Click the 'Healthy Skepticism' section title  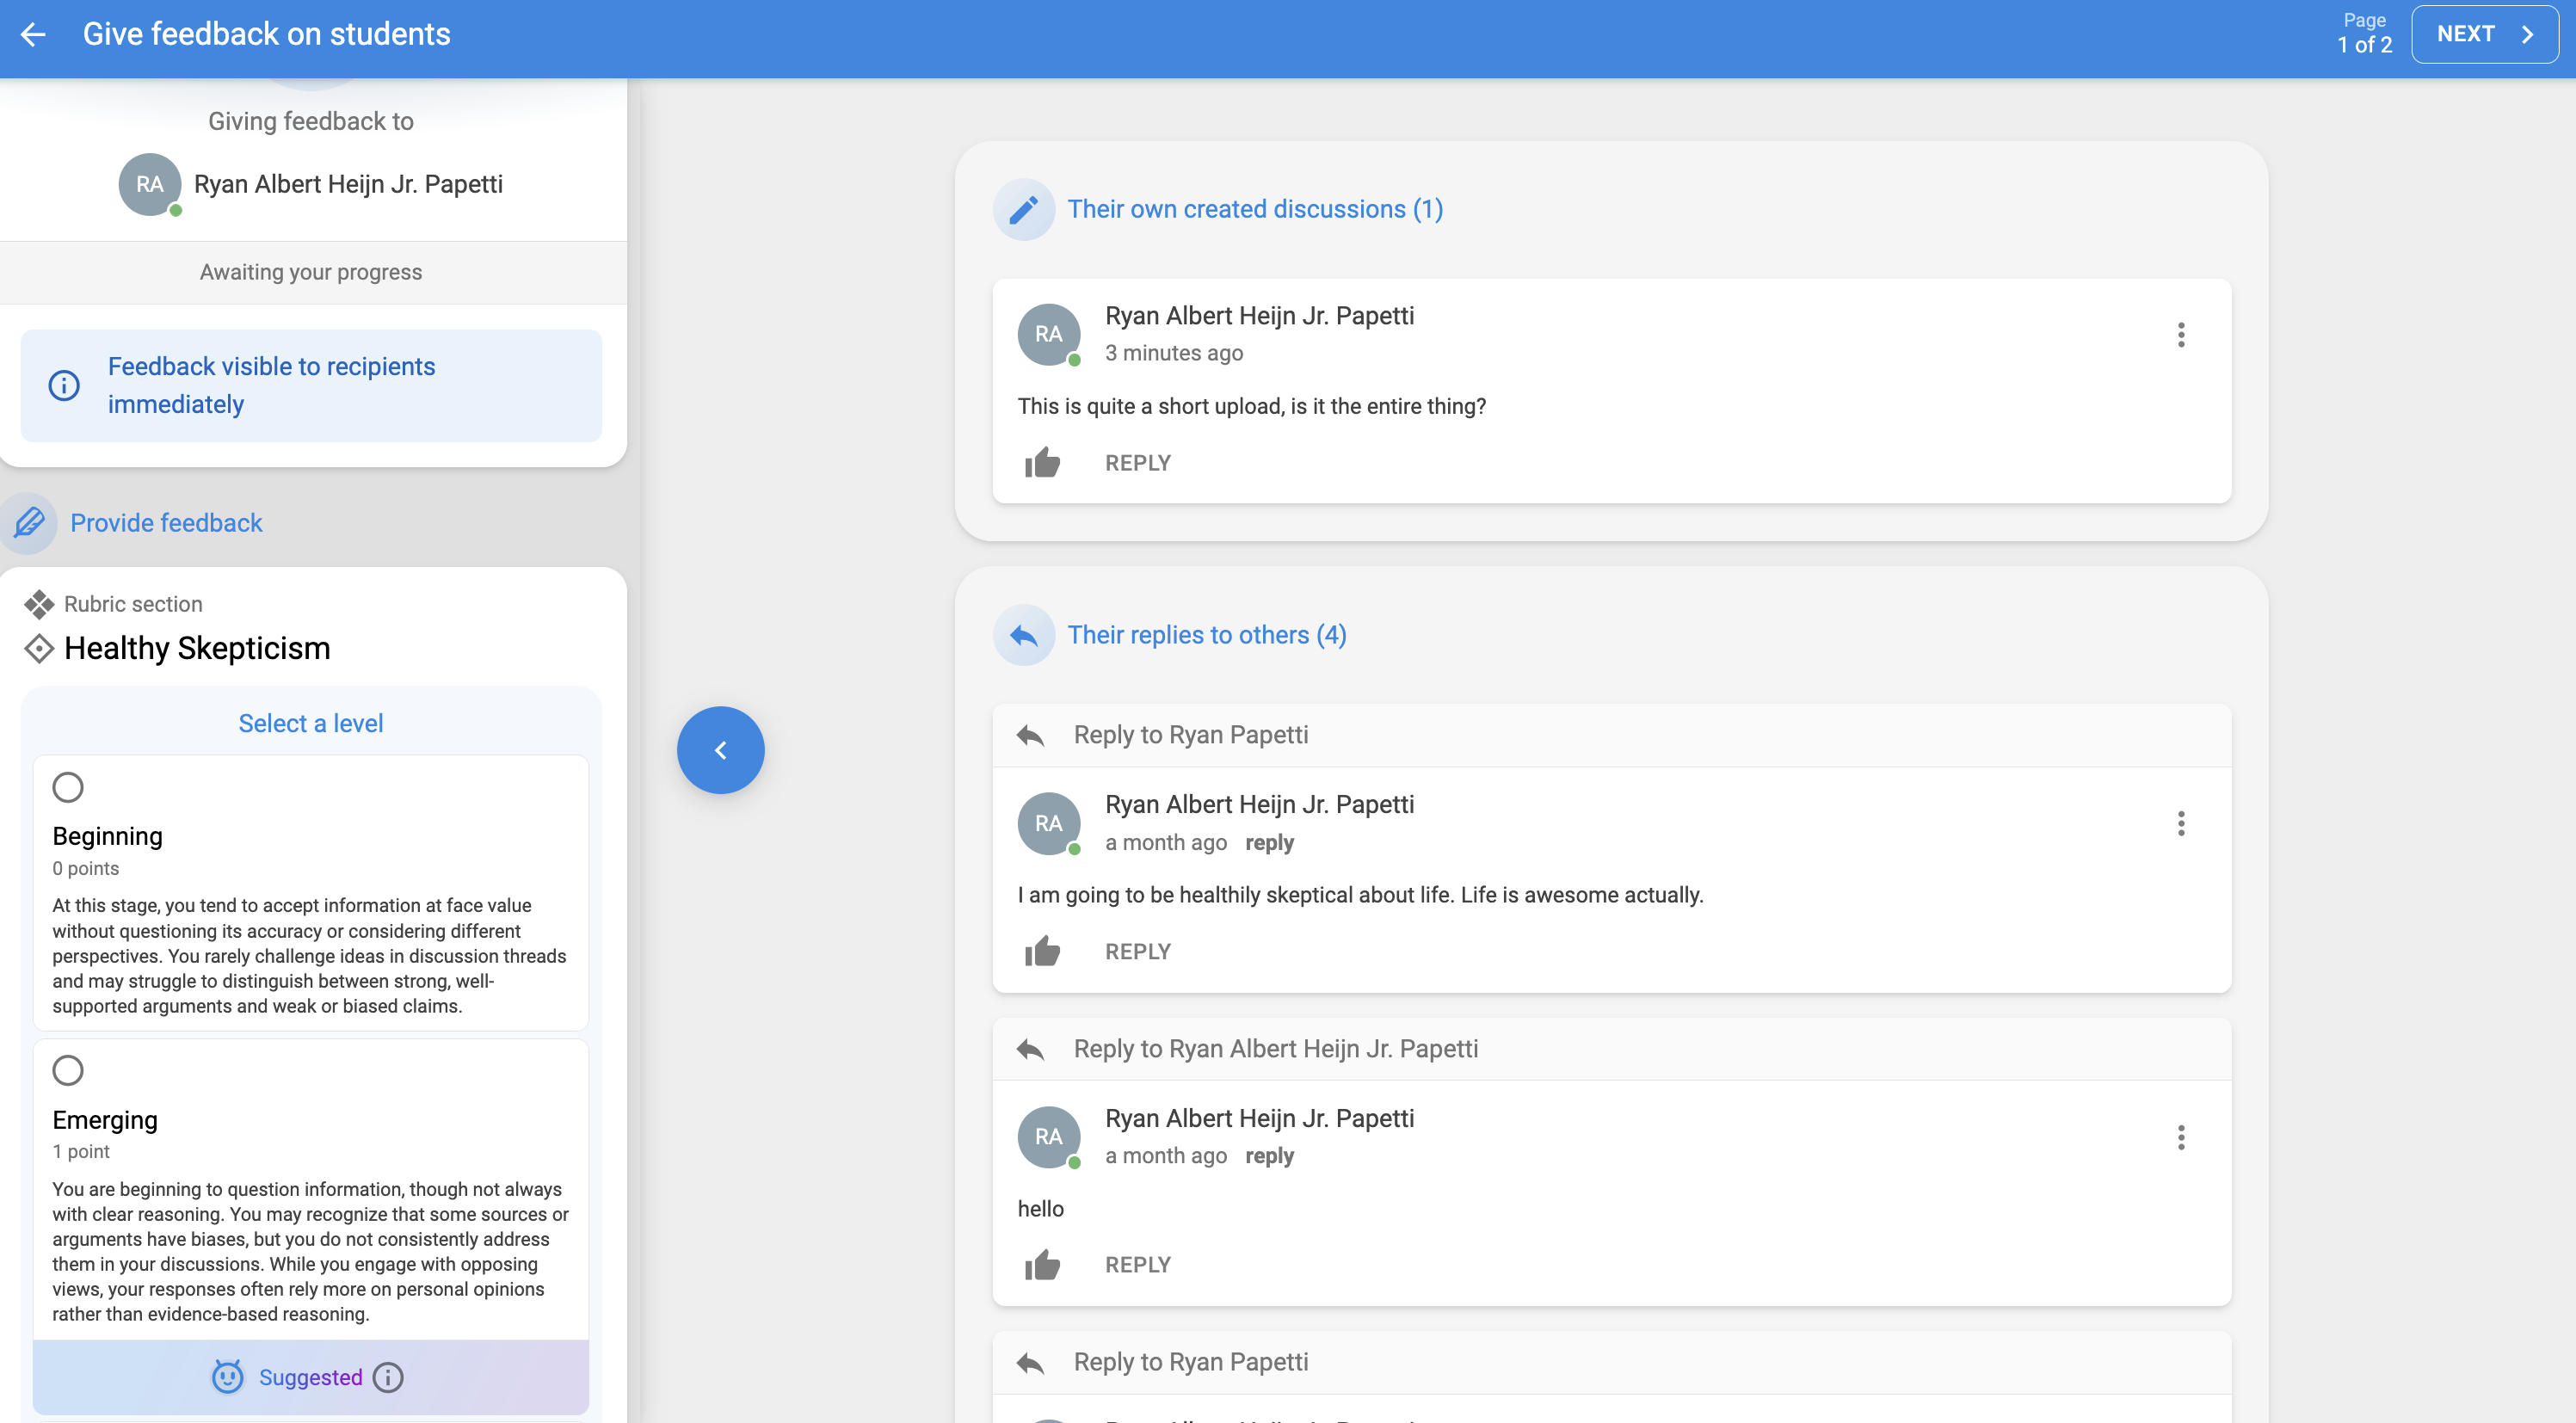coord(197,648)
